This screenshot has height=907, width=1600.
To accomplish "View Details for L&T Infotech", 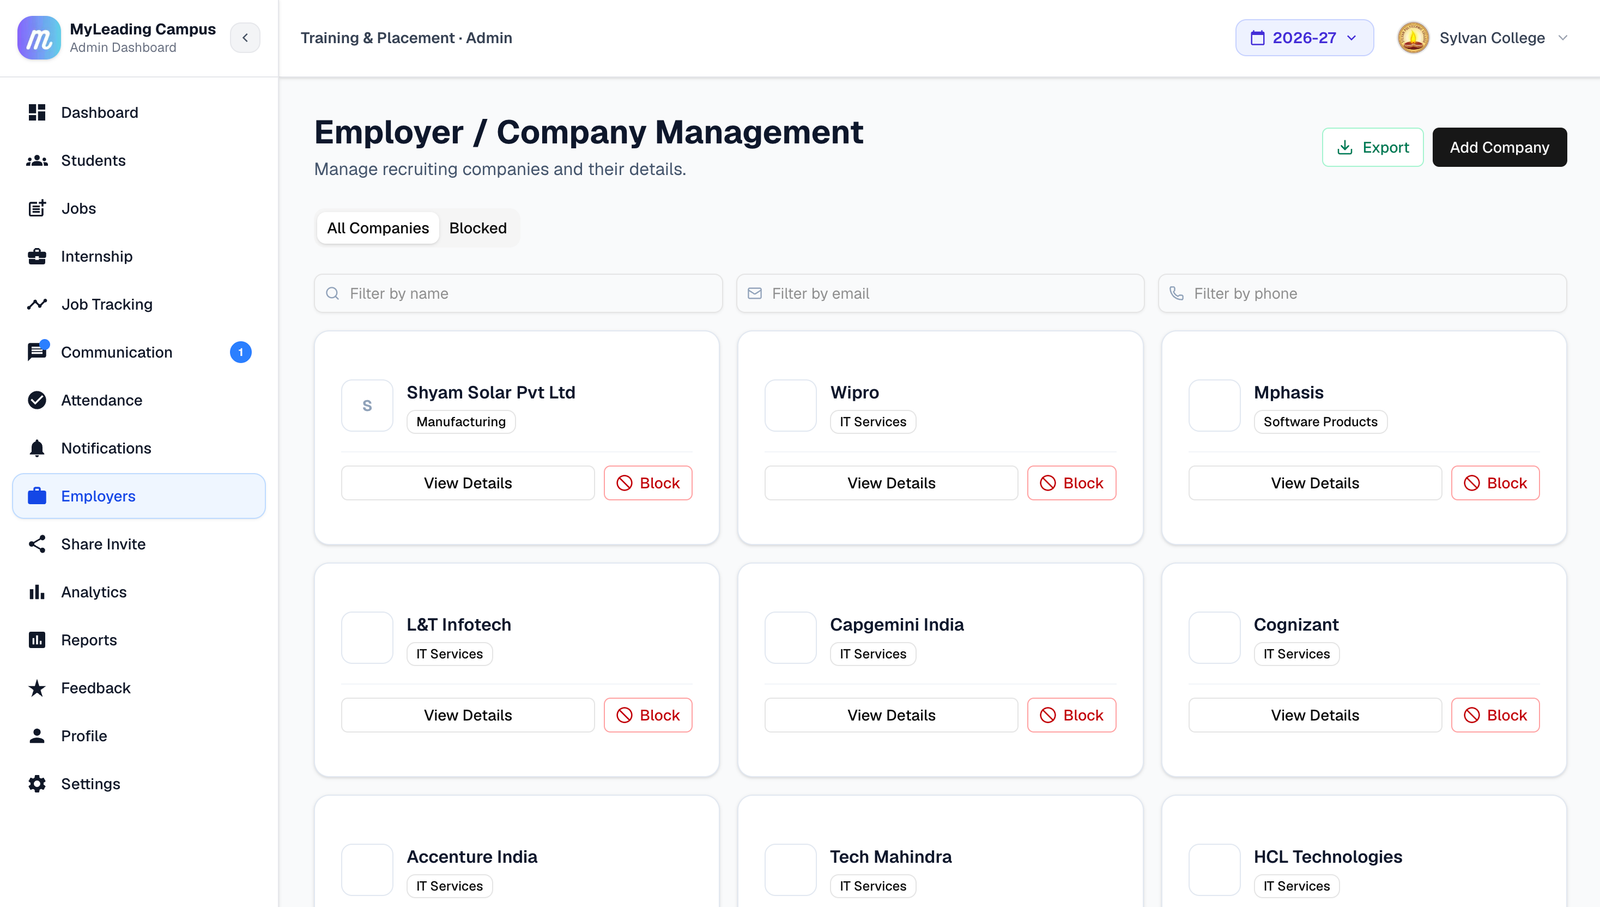I will tap(468, 715).
